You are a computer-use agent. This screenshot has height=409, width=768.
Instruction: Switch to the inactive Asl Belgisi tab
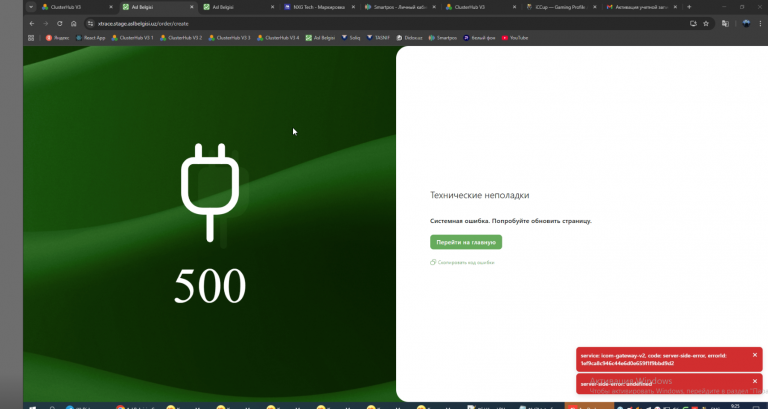[x=238, y=7]
